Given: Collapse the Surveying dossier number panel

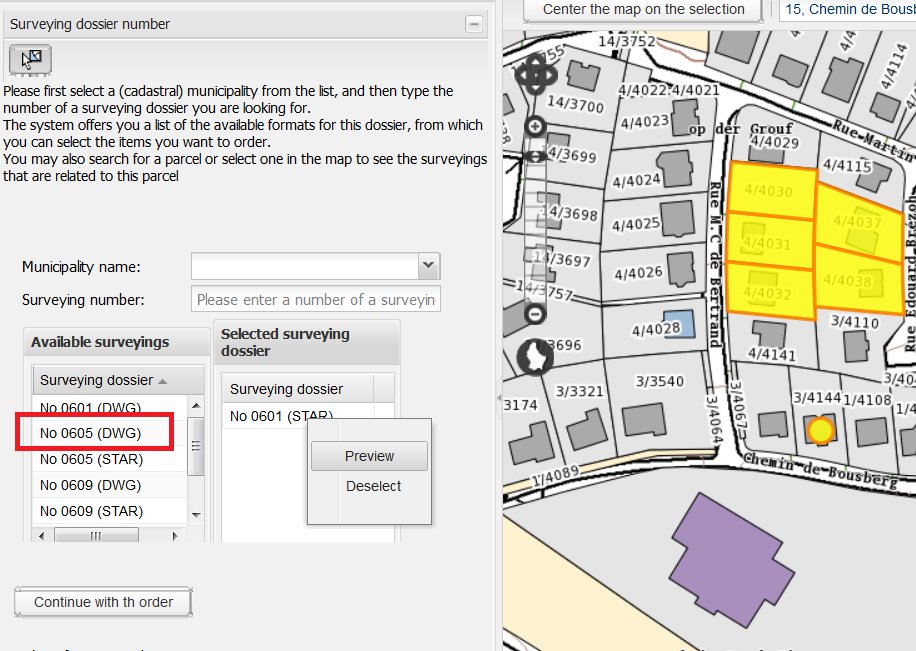Looking at the screenshot, I should [x=474, y=24].
